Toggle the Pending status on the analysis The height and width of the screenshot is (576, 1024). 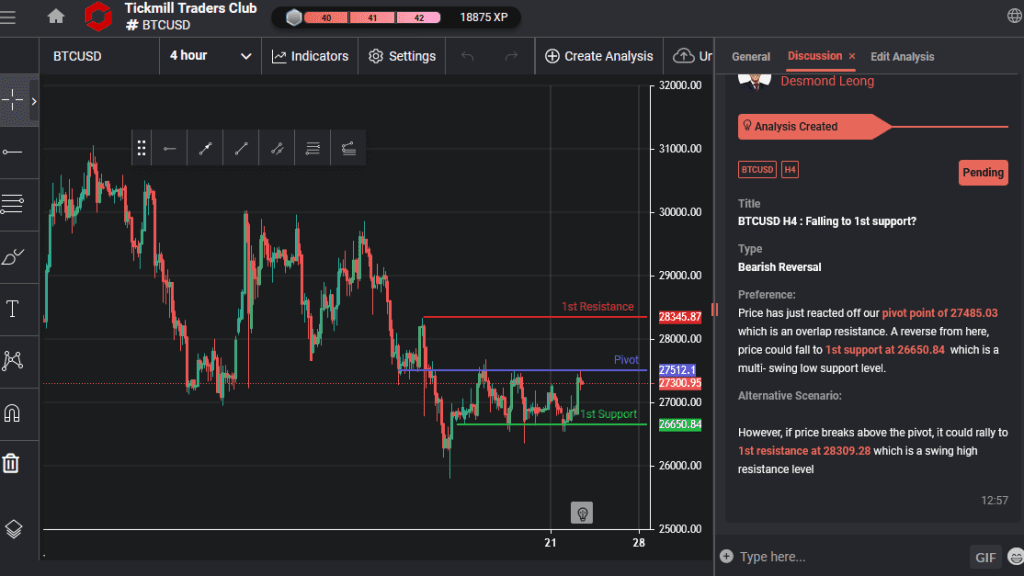(983, 172)
